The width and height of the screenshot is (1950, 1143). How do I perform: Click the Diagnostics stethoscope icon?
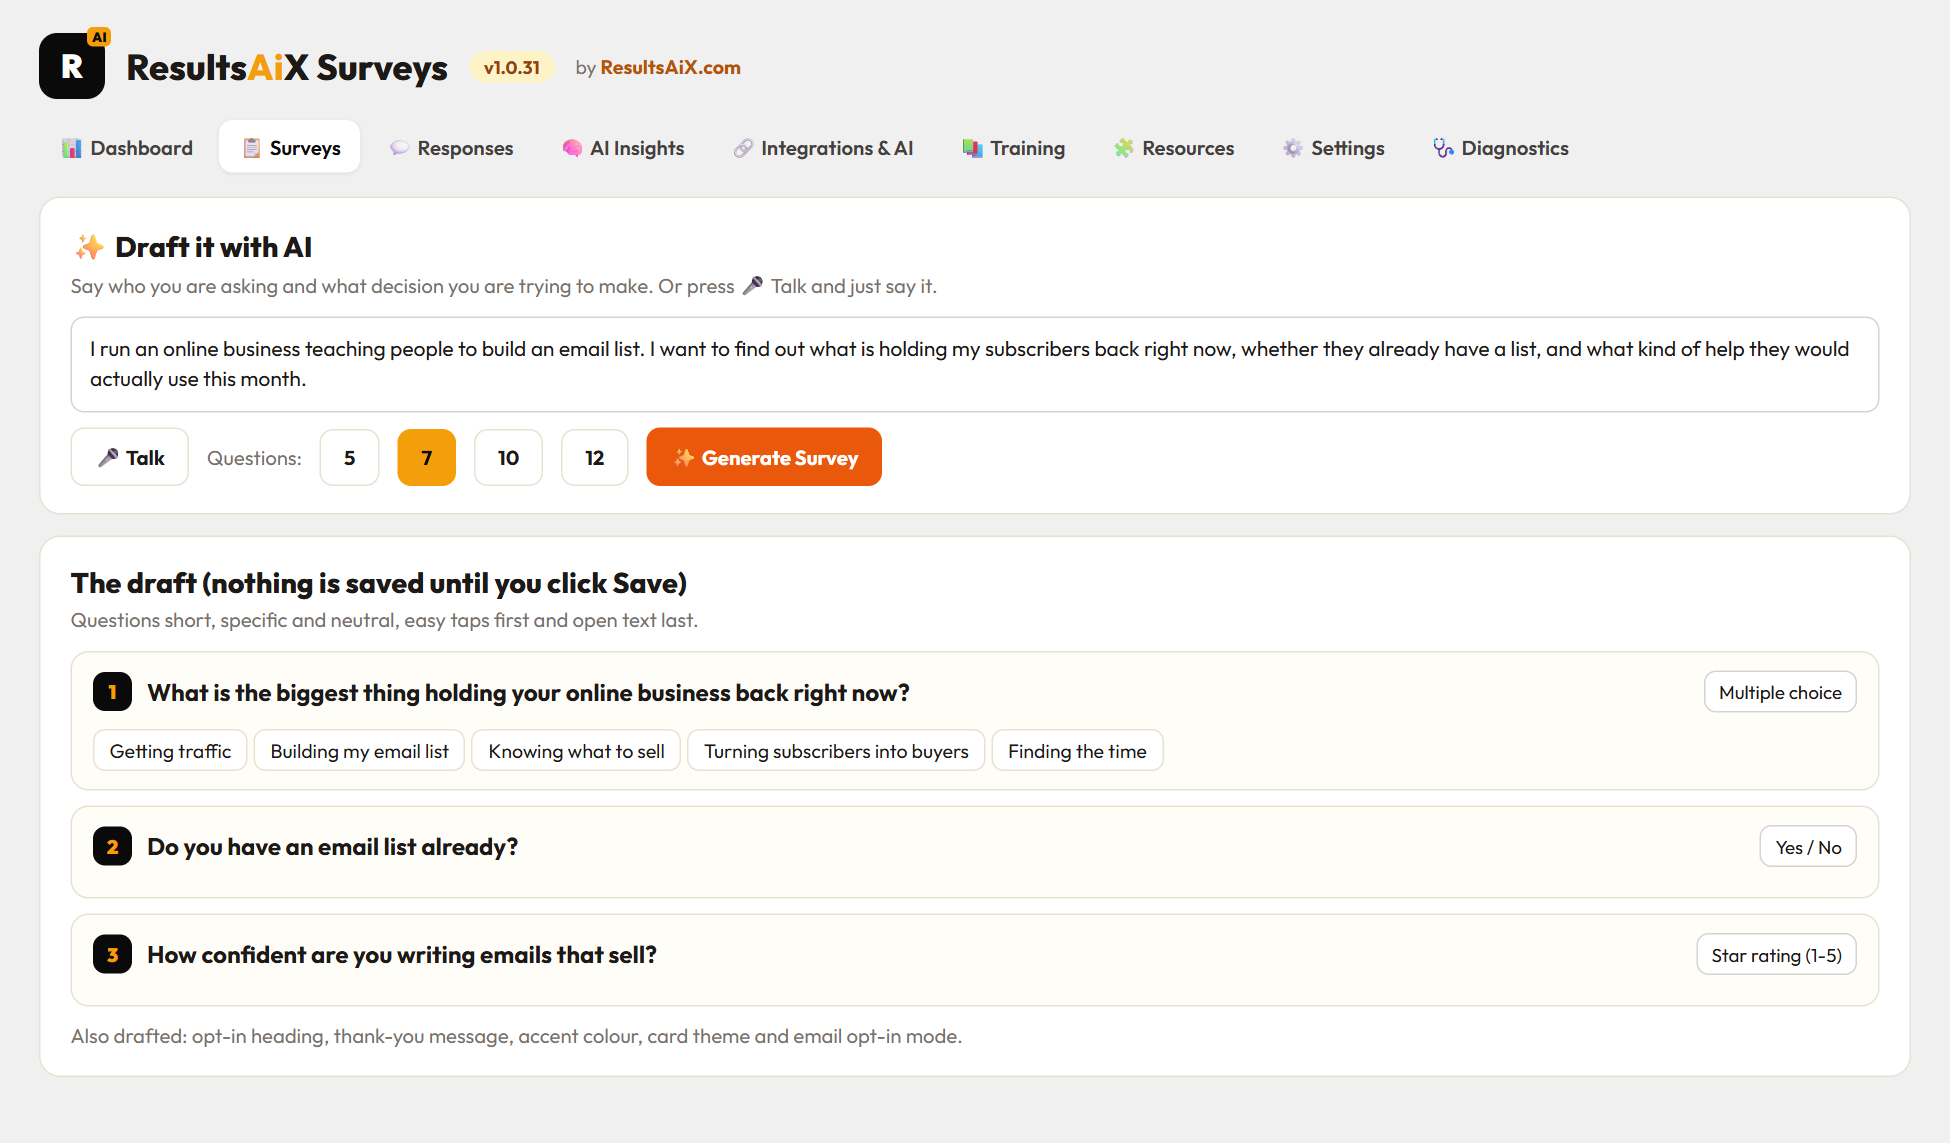pos(1443,148)
